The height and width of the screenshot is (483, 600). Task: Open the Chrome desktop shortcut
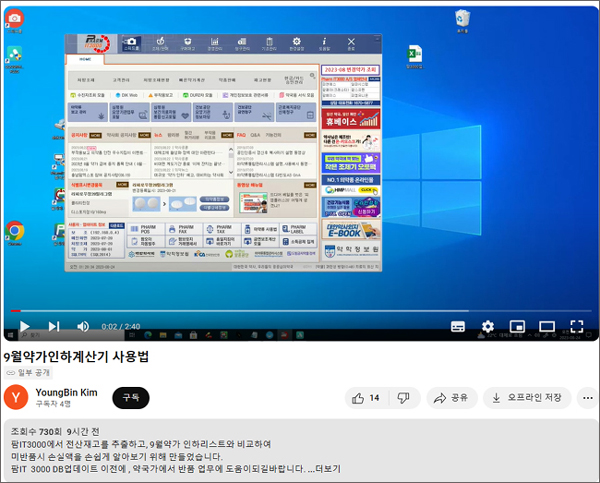pos(15,233)
